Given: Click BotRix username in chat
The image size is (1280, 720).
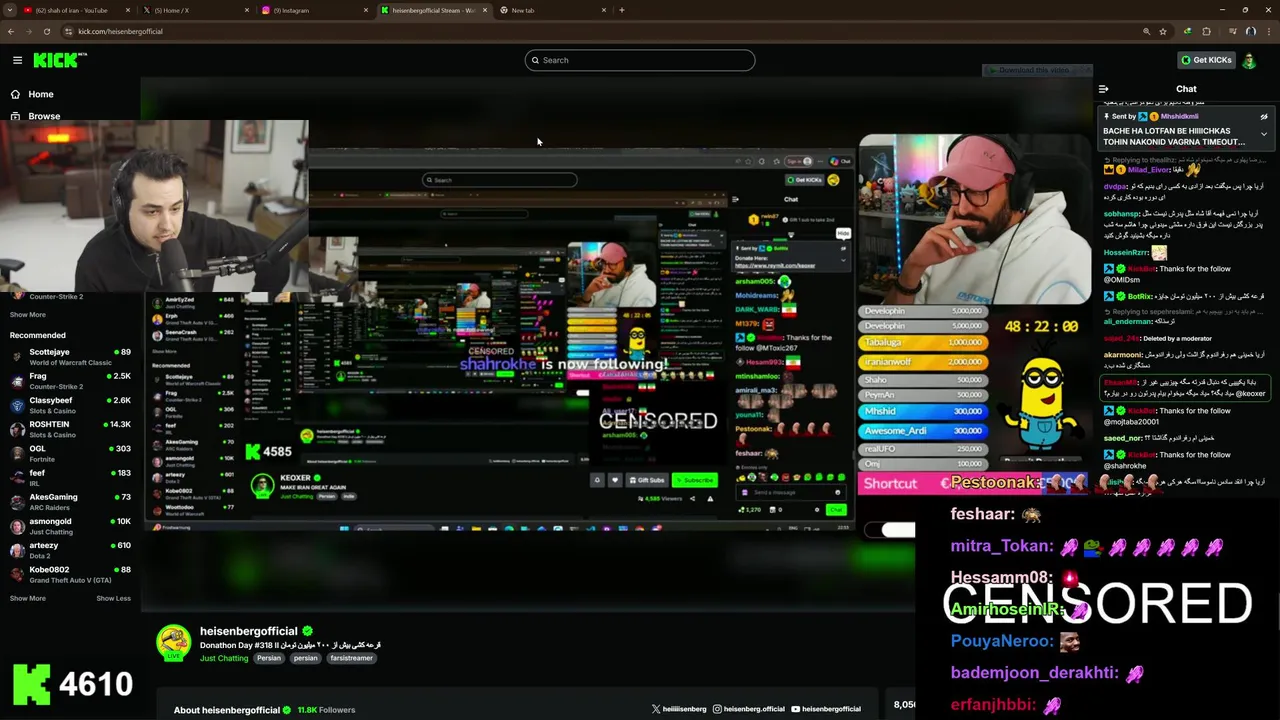Looking at the screenshot, I should (x=1140, y=296).
